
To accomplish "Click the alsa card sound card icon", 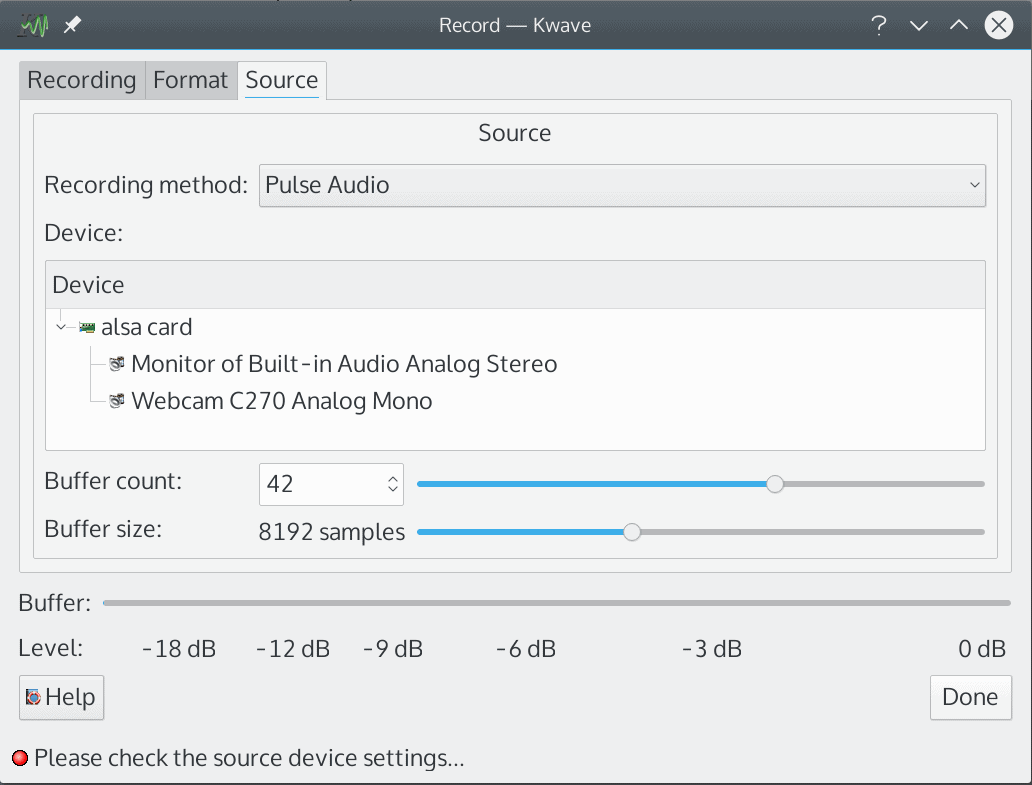I will [x=87, y=327].
